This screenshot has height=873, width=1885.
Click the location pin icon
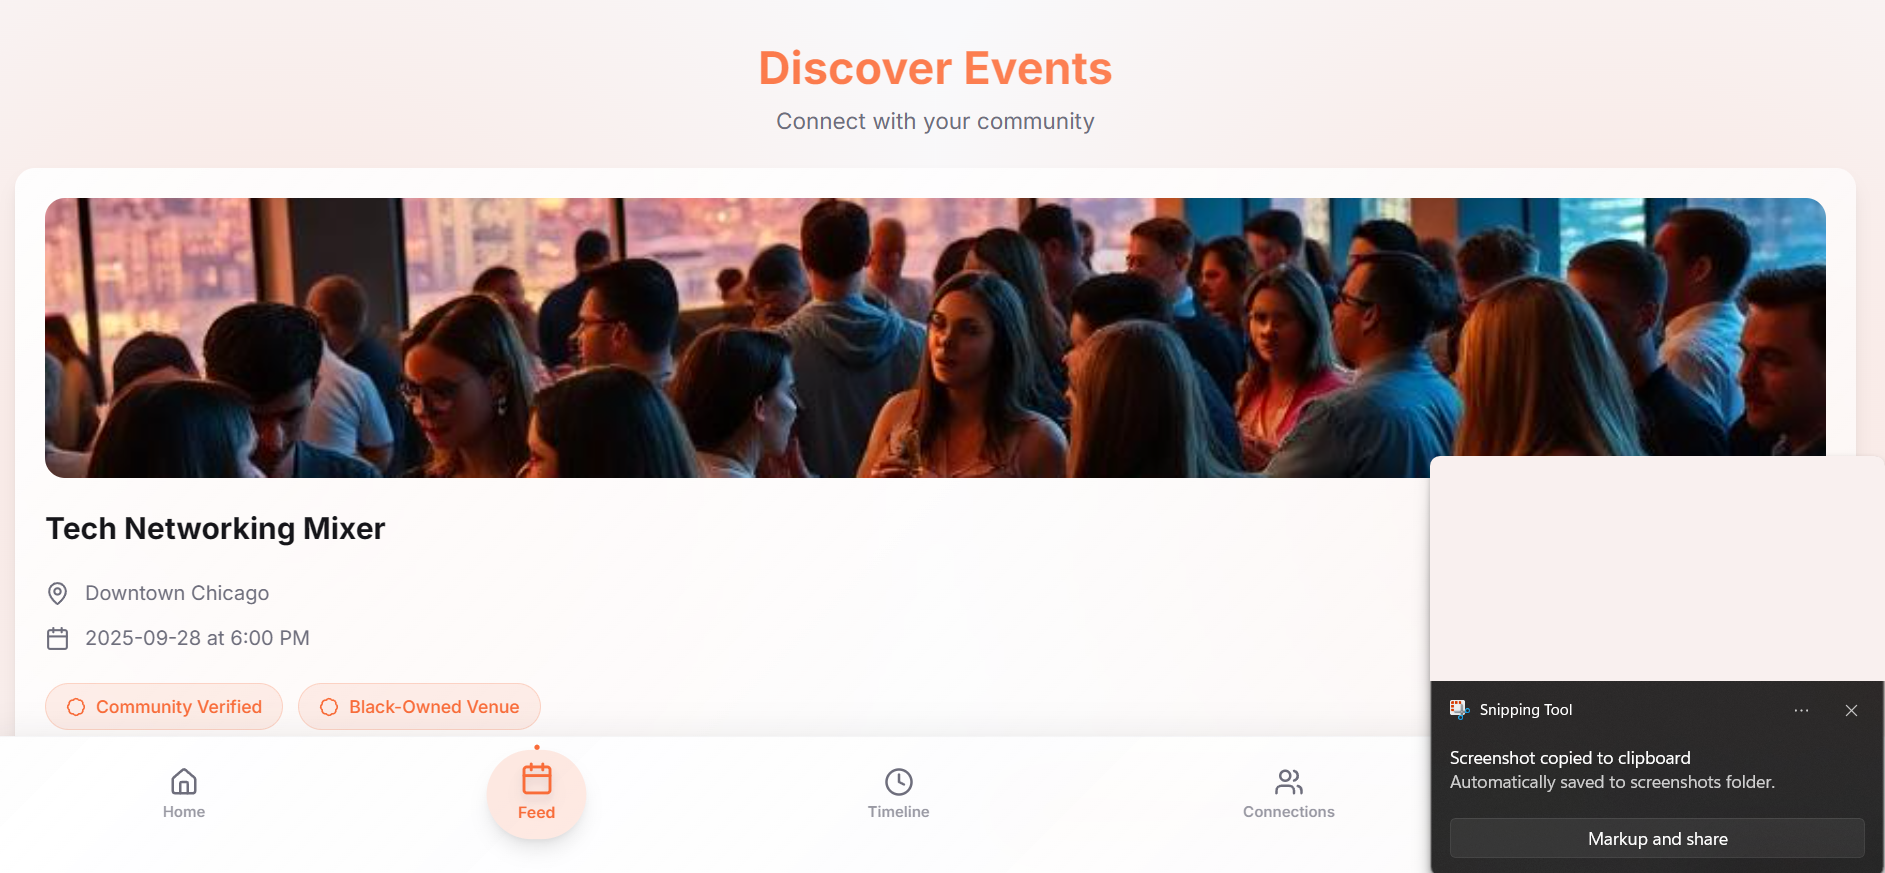pyautogui.click(x=58, y=593)
